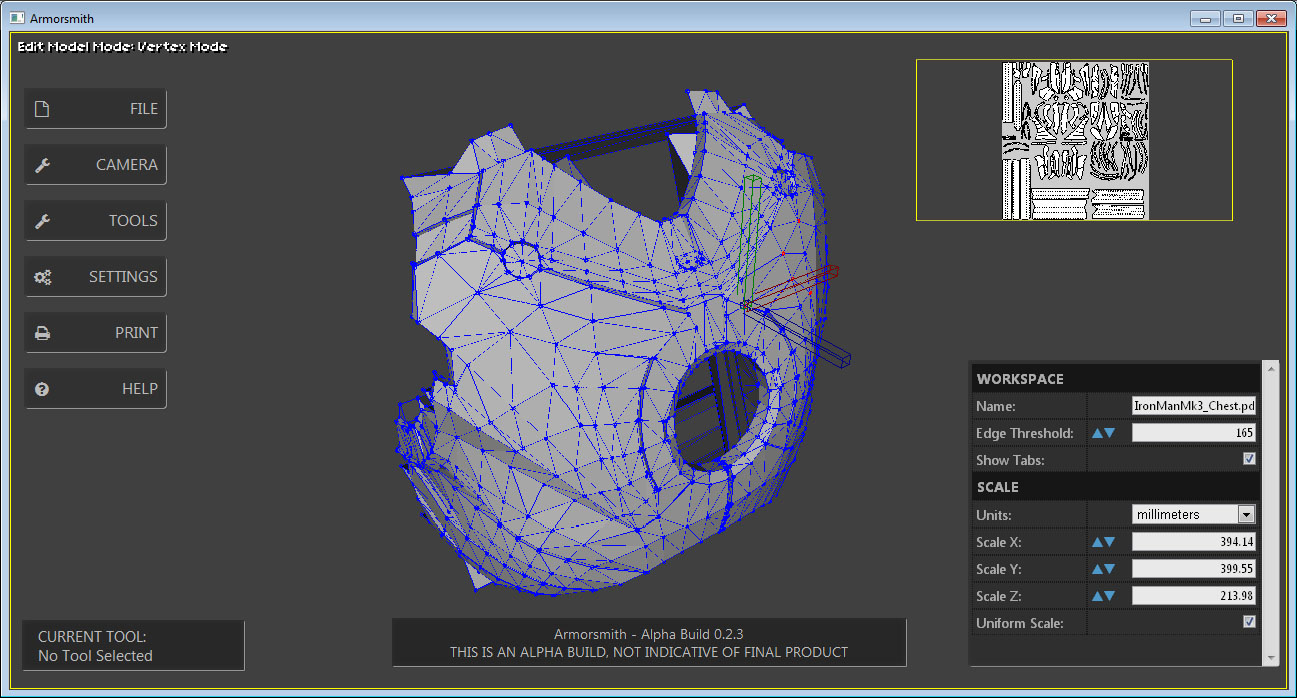Click "Armorsmith - Alpha Build 0.2.3" text
The height and width of the screenshot is (698, 1297).
[649, 634]
